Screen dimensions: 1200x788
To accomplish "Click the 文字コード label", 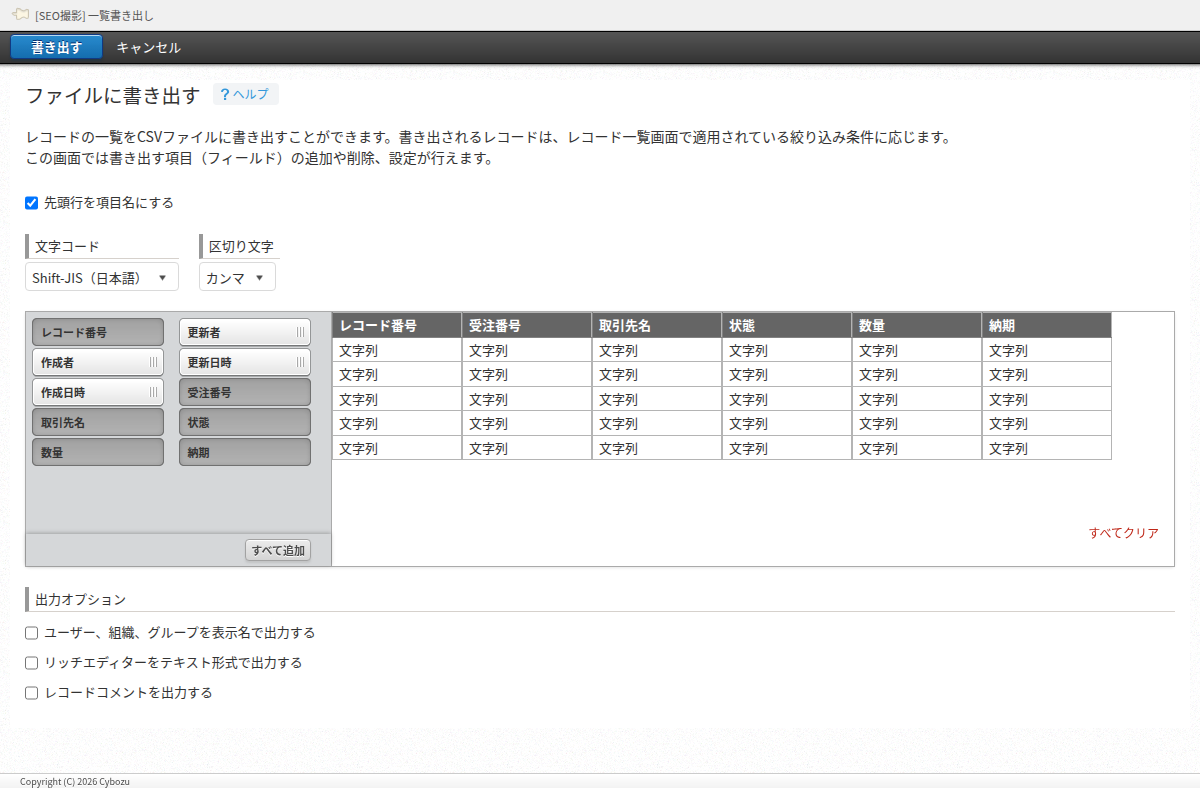I will tap(67, 247).
